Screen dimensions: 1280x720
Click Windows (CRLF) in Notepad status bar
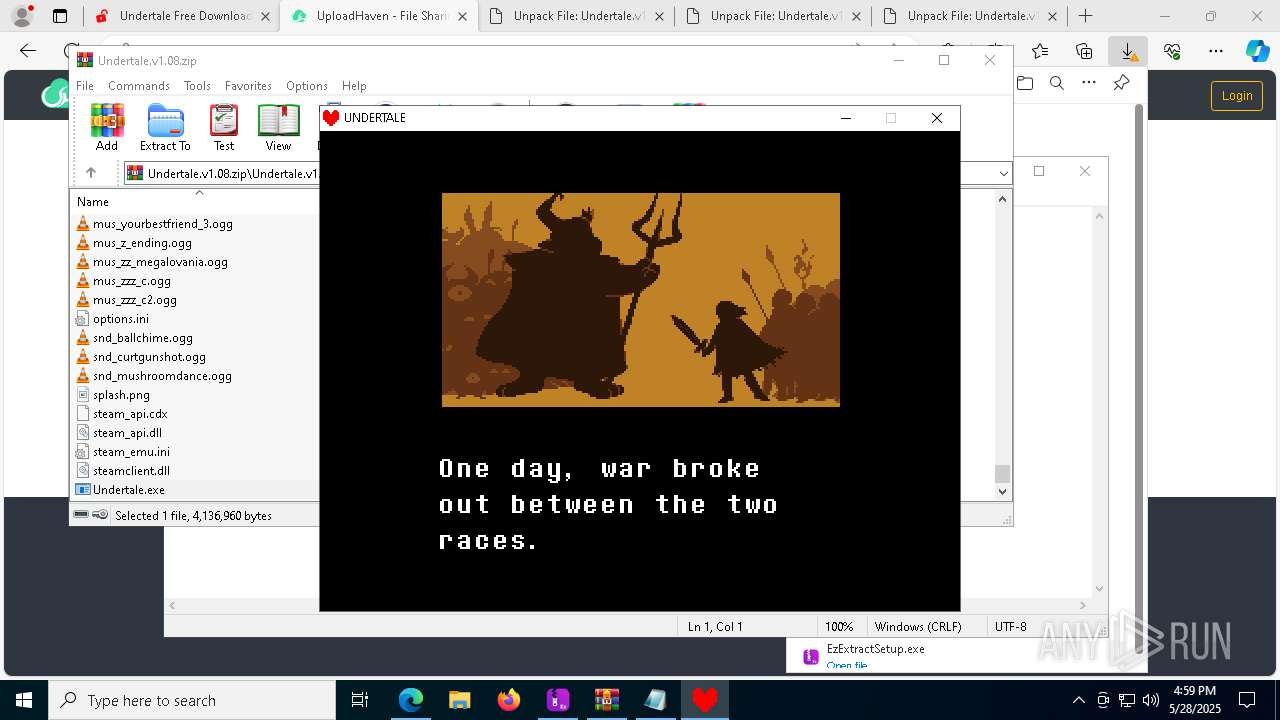pos(918,627)
